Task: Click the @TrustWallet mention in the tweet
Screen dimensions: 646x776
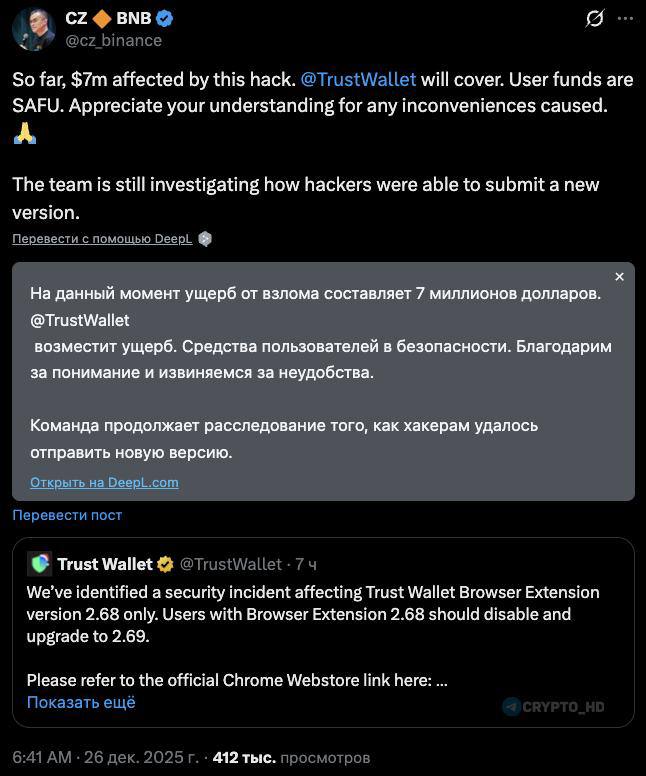Action: [x=358, y=79]
